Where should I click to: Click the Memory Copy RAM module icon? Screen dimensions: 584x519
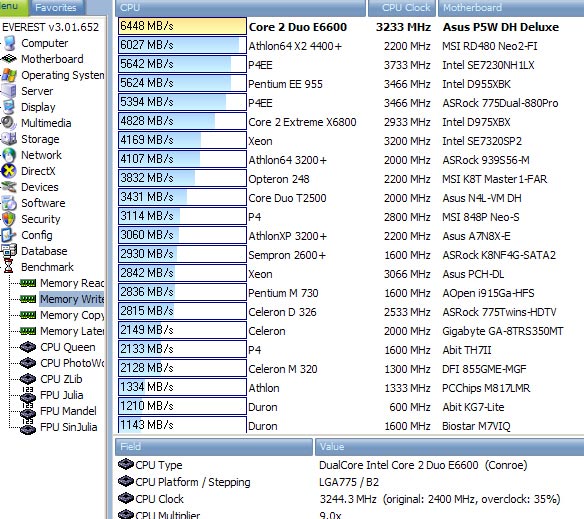tap(28, 315)
